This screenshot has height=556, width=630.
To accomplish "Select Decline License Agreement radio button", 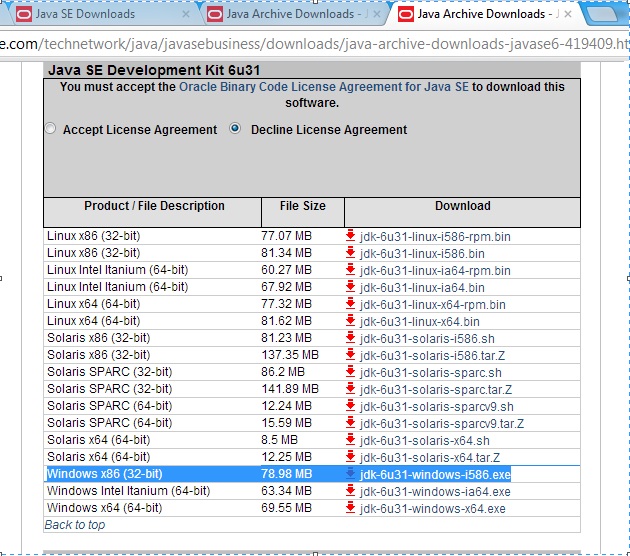I will pyautogui.click(x=235, y=129).
